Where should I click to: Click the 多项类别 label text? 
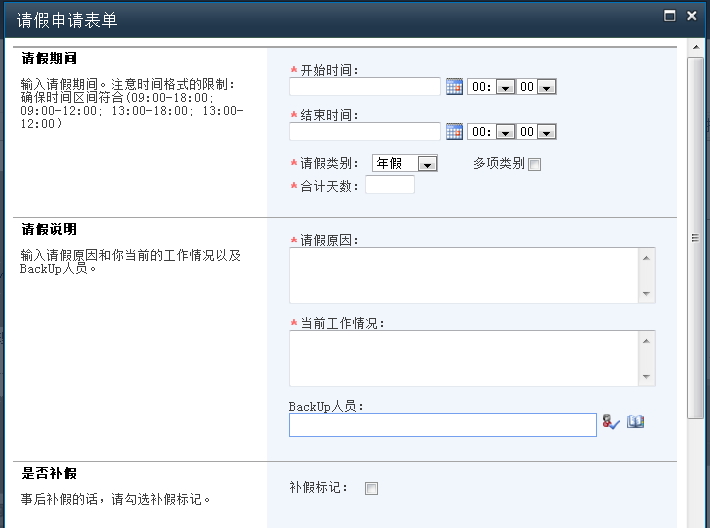(499, 163)
